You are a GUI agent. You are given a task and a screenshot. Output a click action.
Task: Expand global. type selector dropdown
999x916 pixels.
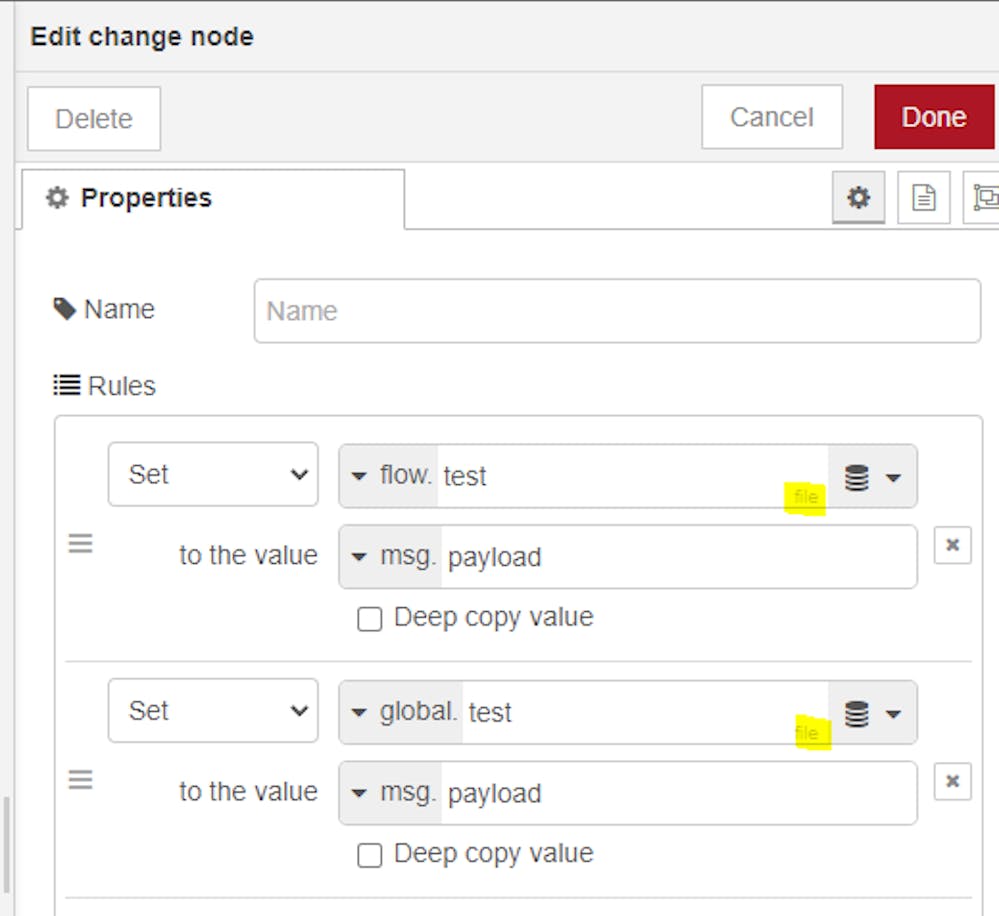click(400, 712)
